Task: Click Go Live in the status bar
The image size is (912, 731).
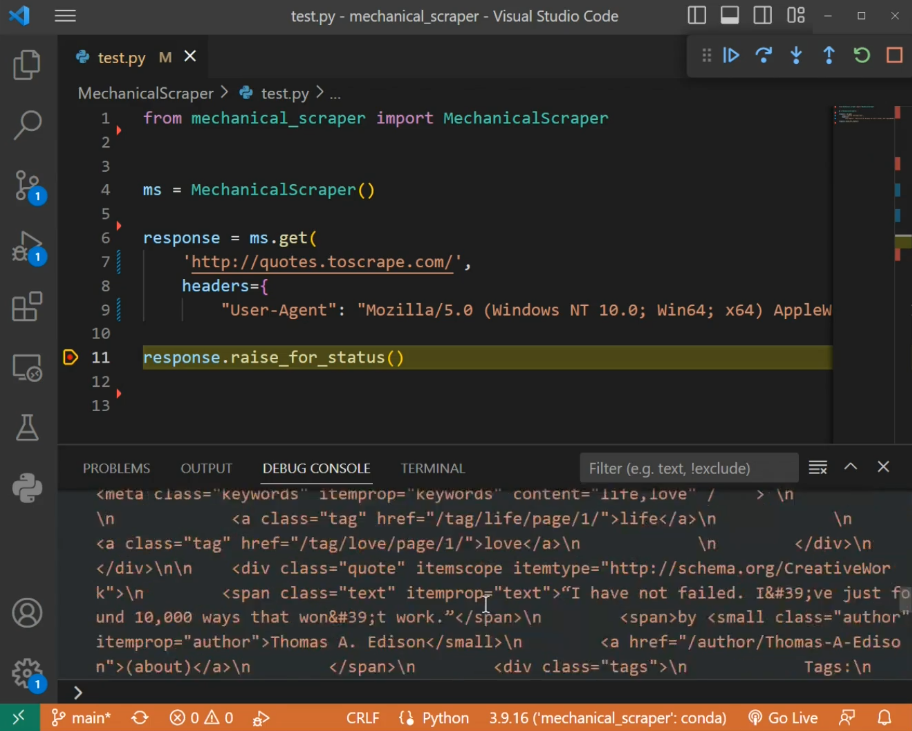Action: click(783, 718)
